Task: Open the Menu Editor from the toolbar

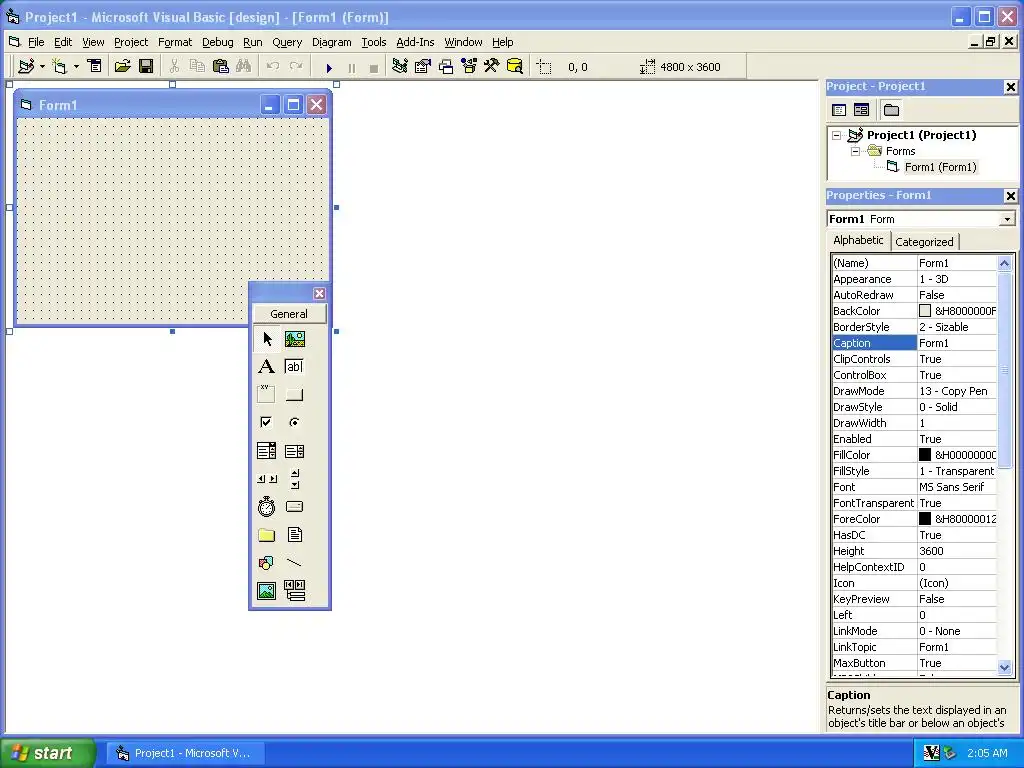Action: (95, 66)
